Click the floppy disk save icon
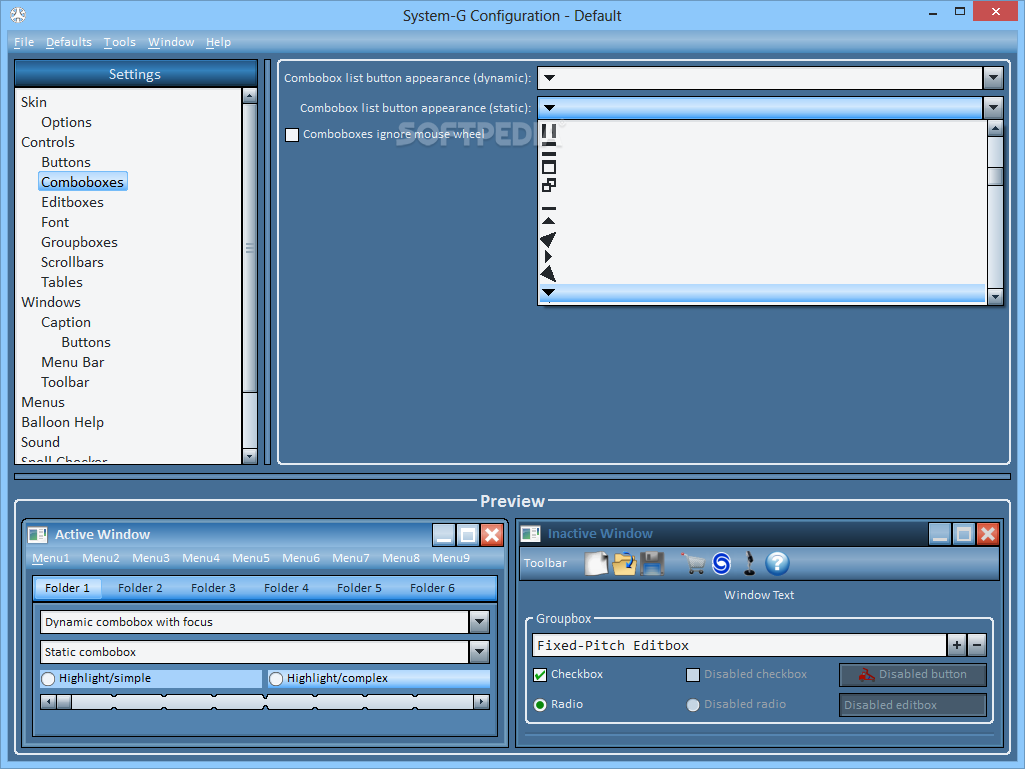The width and height of the screenshot is (1025, 769). pyautogui.click(x=652, y=563)
